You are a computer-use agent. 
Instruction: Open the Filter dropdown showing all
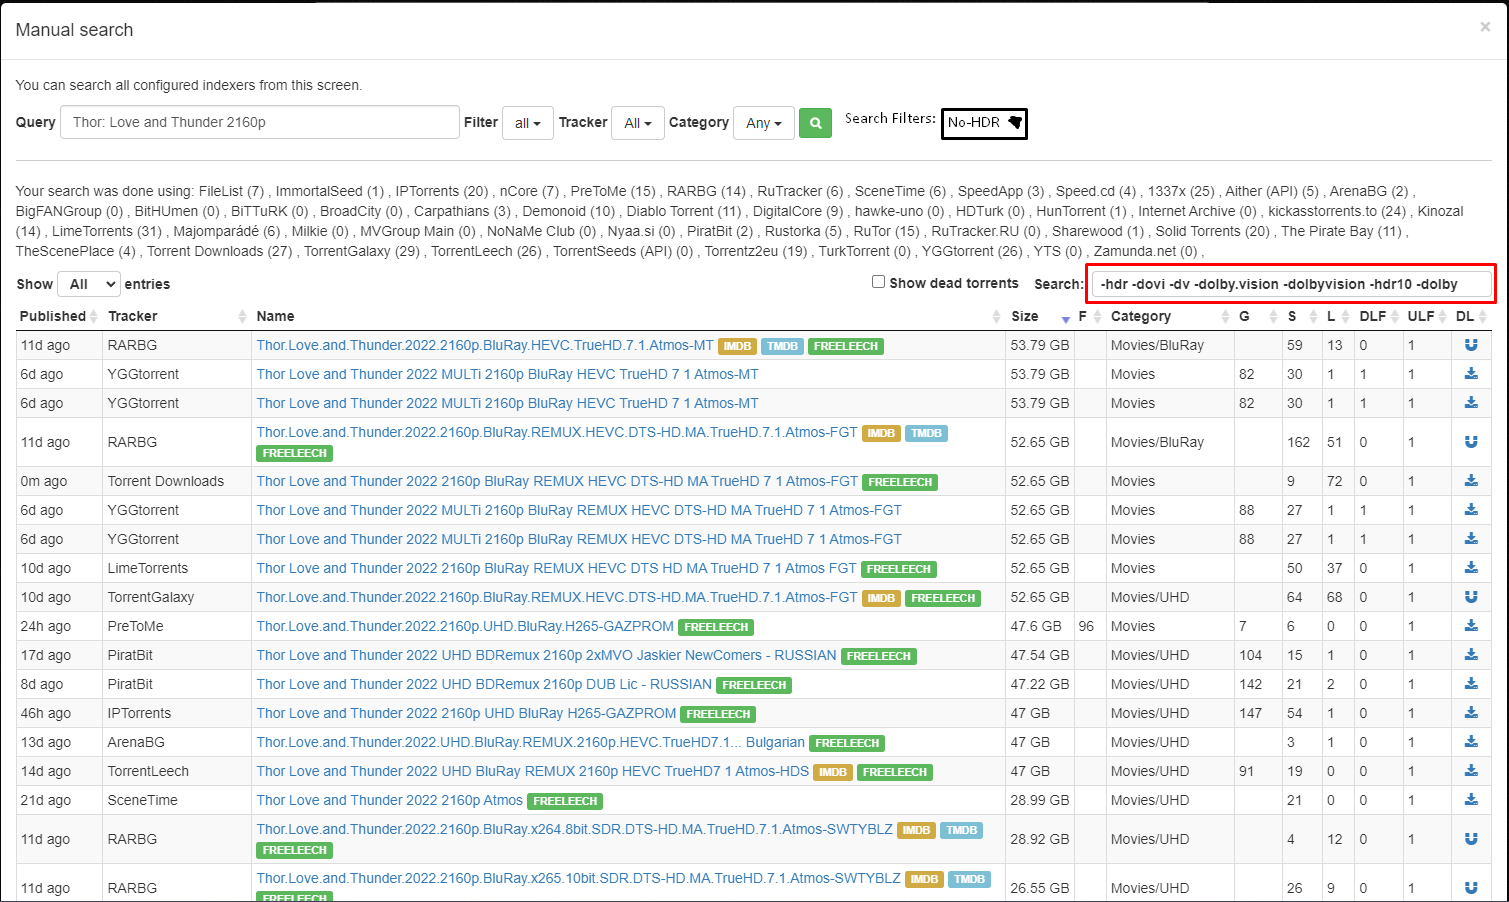(527, 122)
